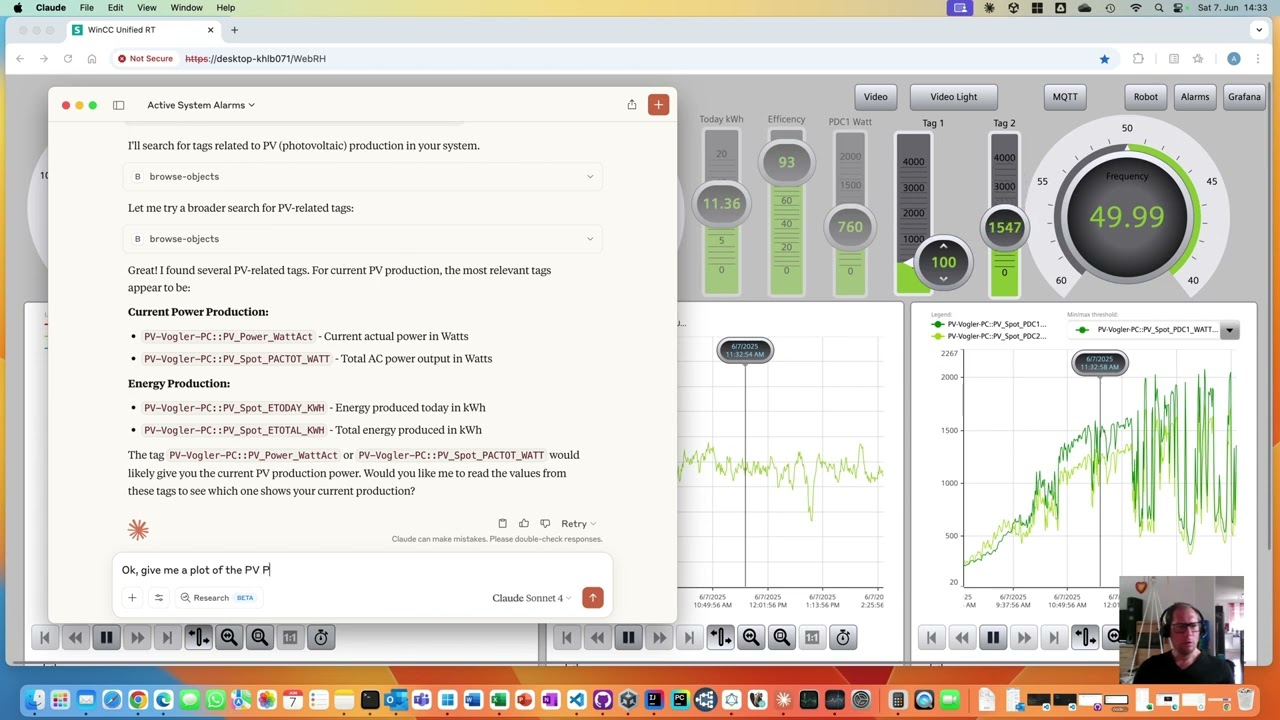Pause the right PDC trend chart updates
The image size is (1280, 720).
click(x=993, y=637)
